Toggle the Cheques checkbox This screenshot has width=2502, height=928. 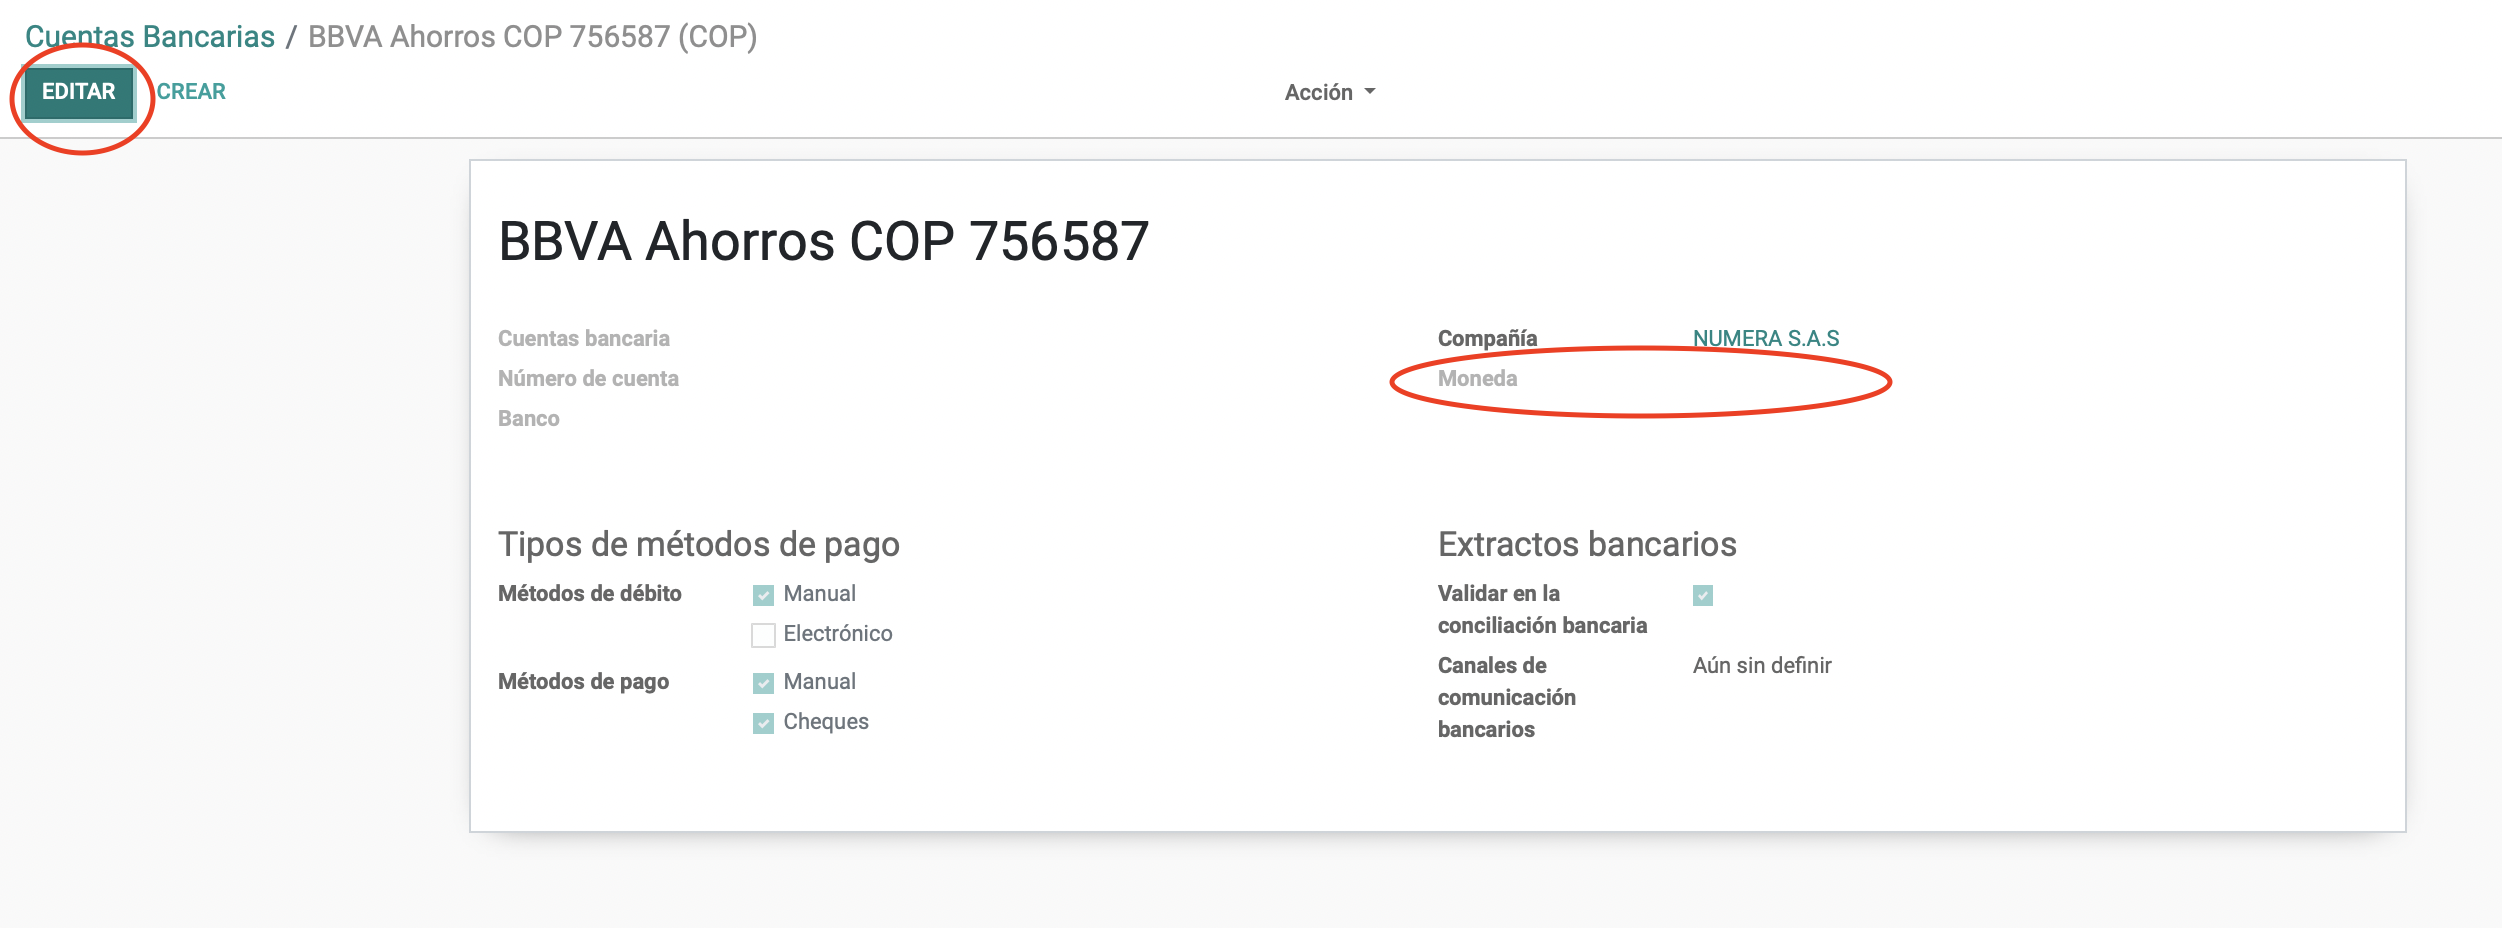(x=763, y=723)
